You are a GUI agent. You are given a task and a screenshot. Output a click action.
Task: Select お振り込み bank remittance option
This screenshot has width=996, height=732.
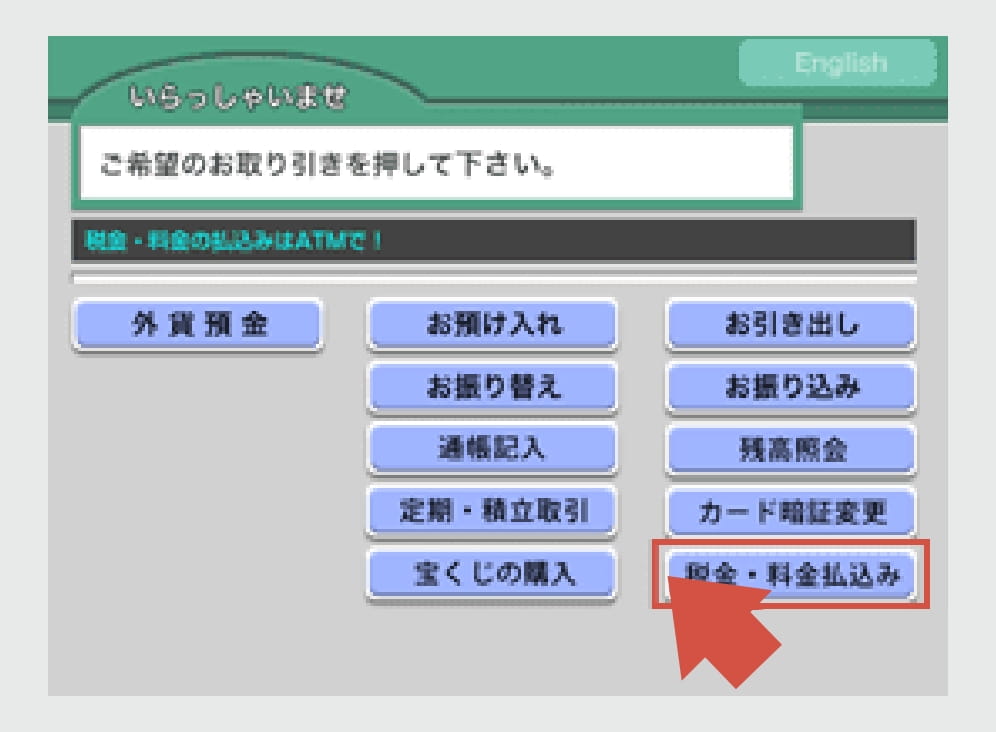[x=791, y=387]
